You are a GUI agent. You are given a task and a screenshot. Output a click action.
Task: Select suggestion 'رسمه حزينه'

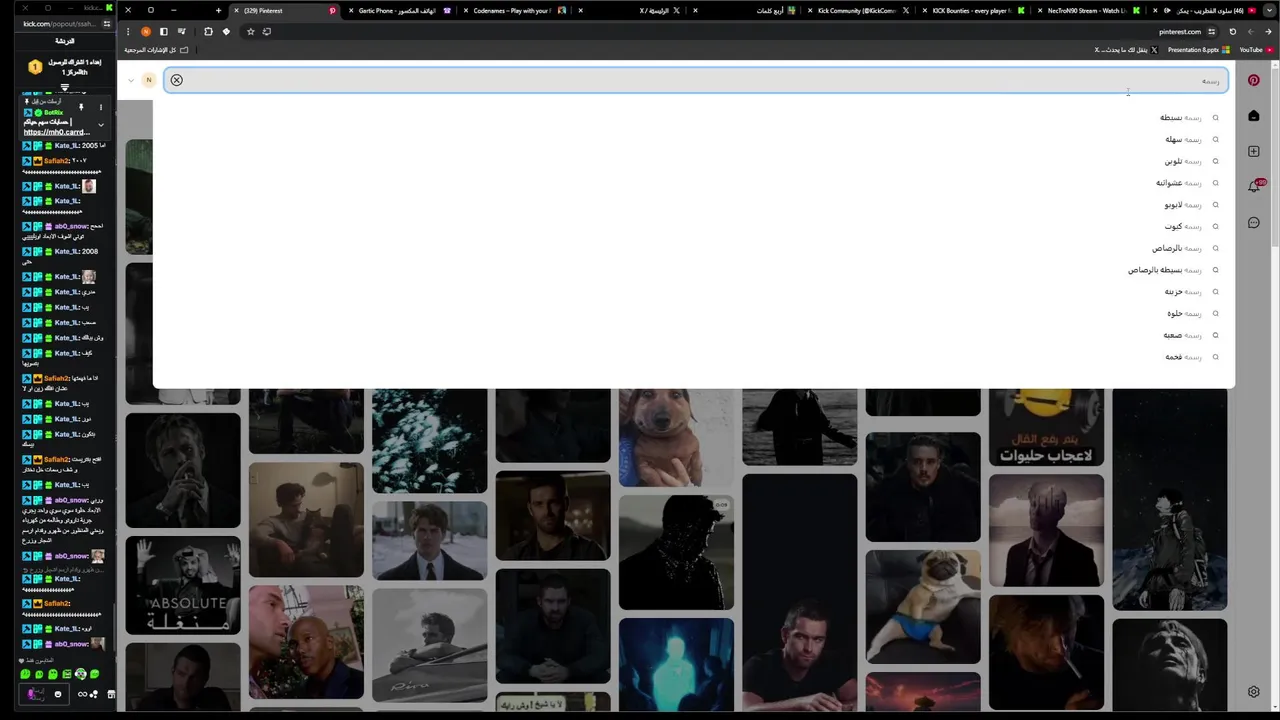pyautogui.click(x=1183, y=292)
